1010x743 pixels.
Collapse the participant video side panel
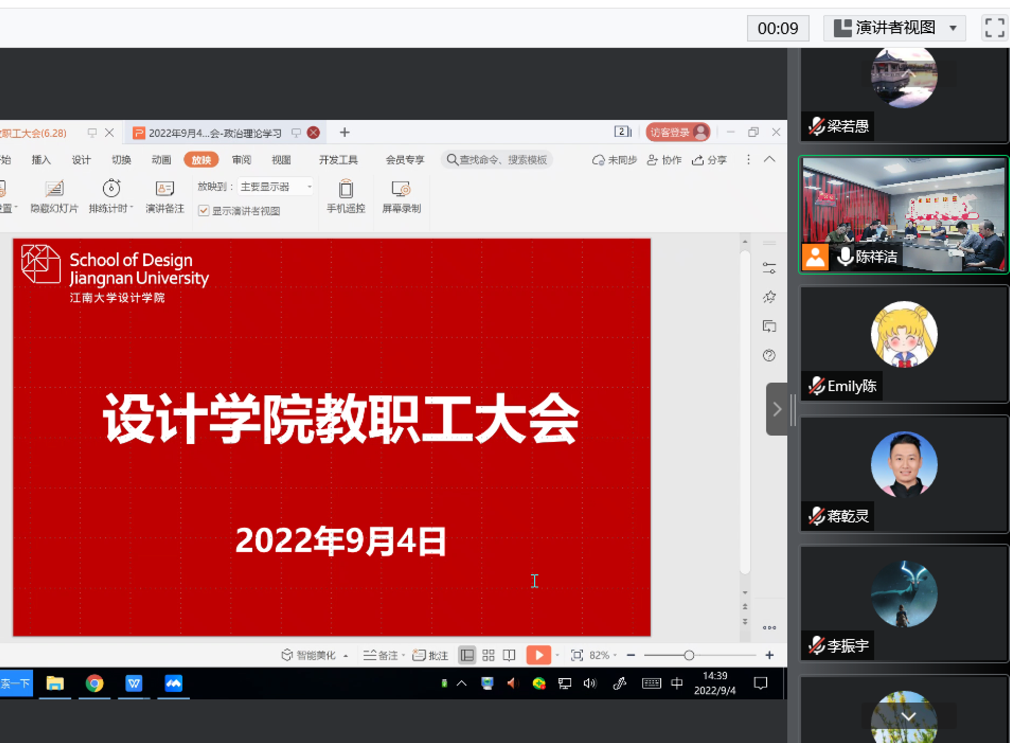click(x=777, y=409)
